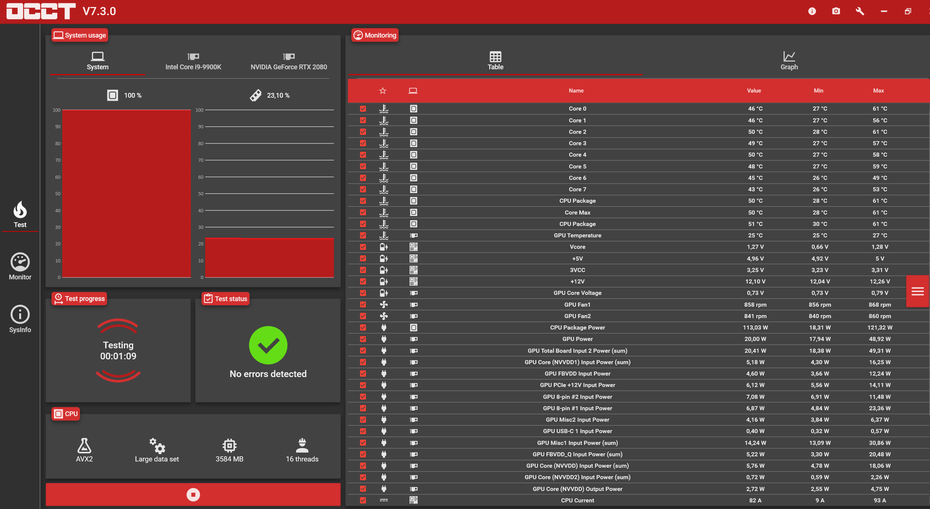Click the thermometer icon on Core Max row
This screenshot has height=509, width=930.
[384, 212]
